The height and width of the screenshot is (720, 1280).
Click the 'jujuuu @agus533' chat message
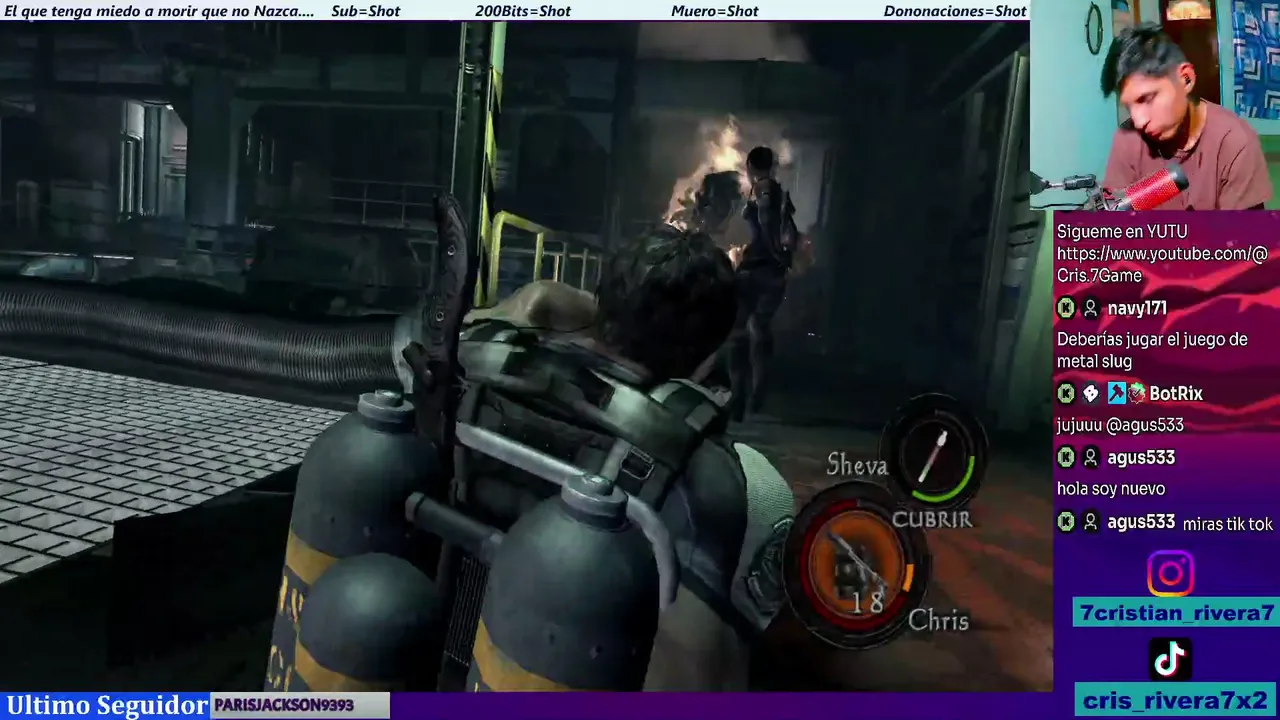1120,425
